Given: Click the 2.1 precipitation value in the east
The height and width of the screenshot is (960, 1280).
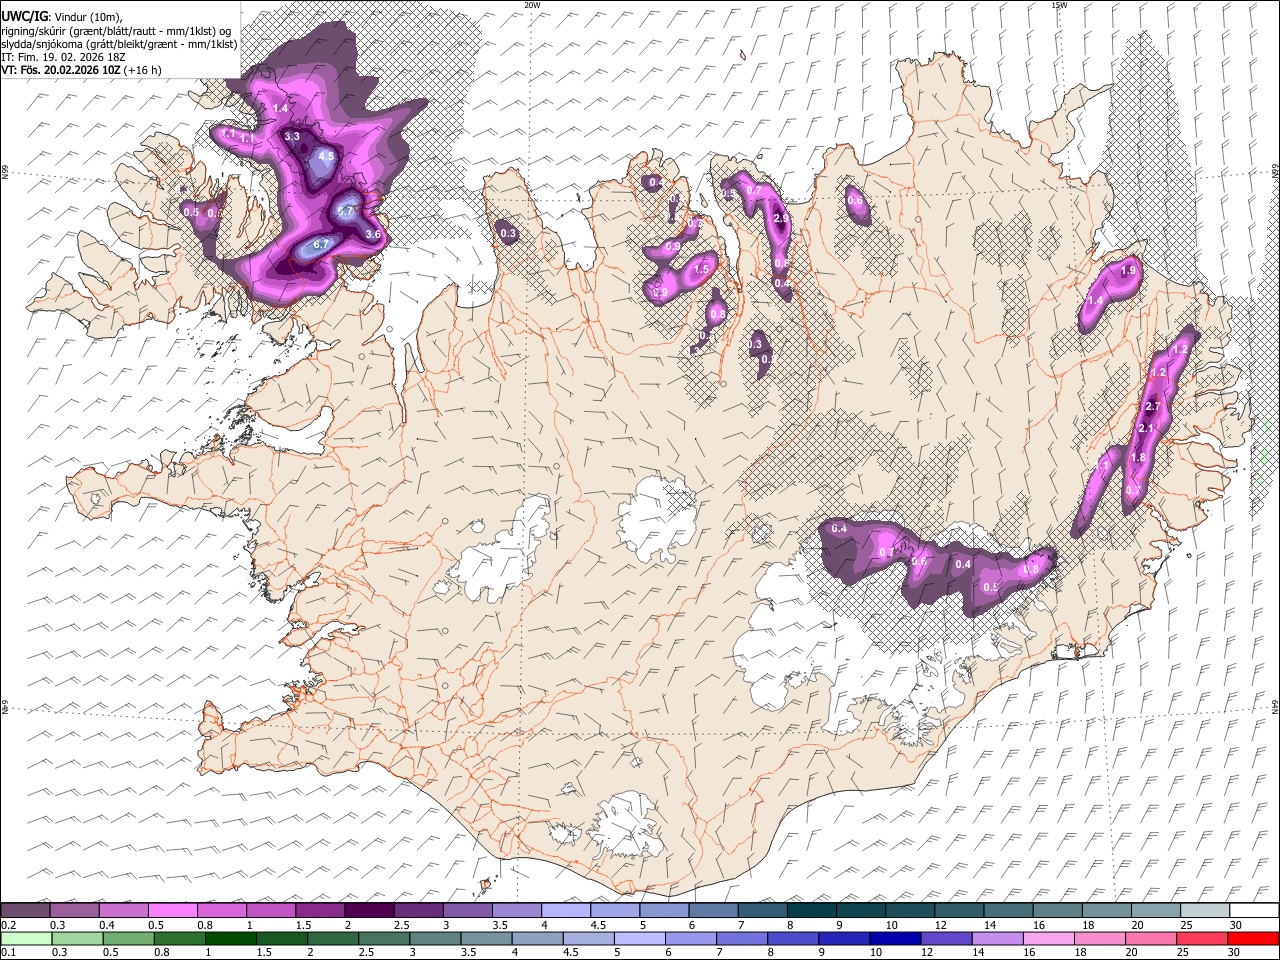Looking at the screenshot, I should [x=1146, y=429].
